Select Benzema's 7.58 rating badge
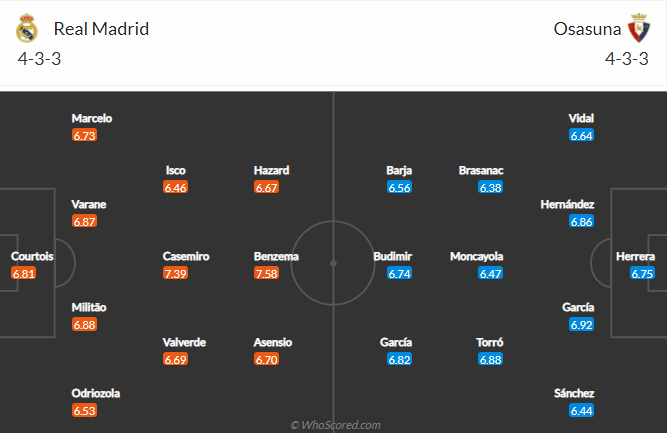Image resolution: width=667 pixels, height=433 pixels. point(266,273)
